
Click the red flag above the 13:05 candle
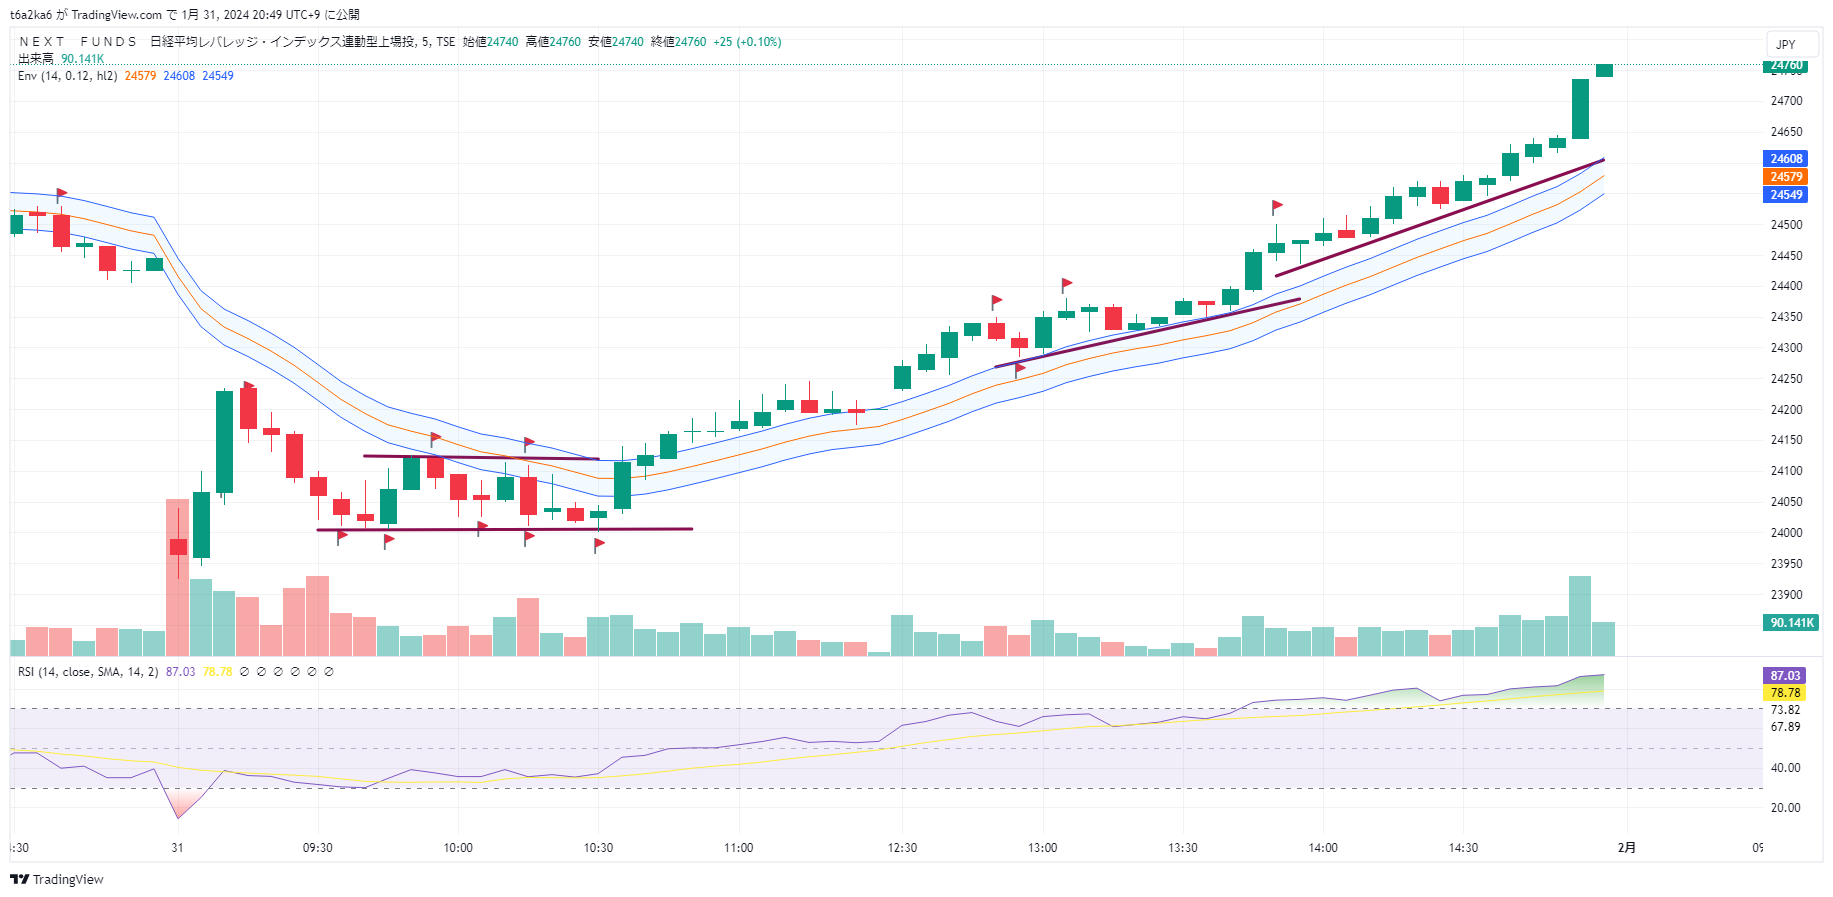point(1067,284)
